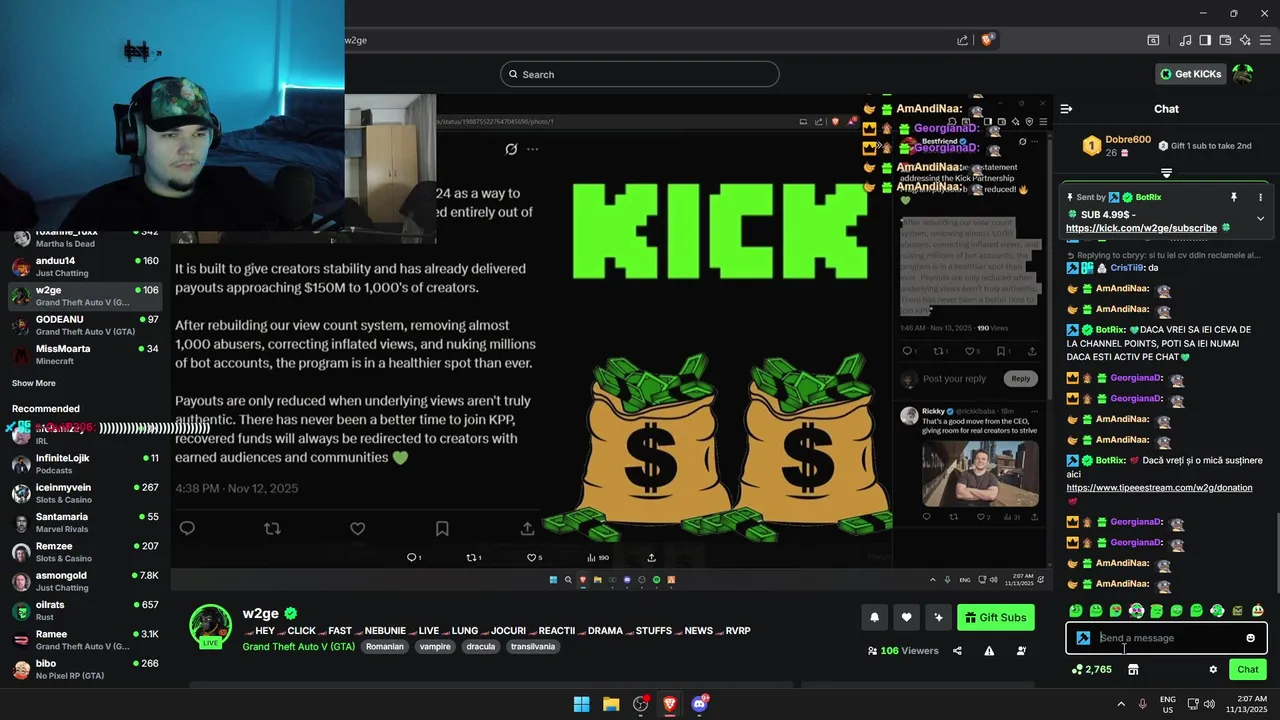Click the transilvania tag
The width and height of the screenshot is (1280, 720).
(x=532, y=647)
